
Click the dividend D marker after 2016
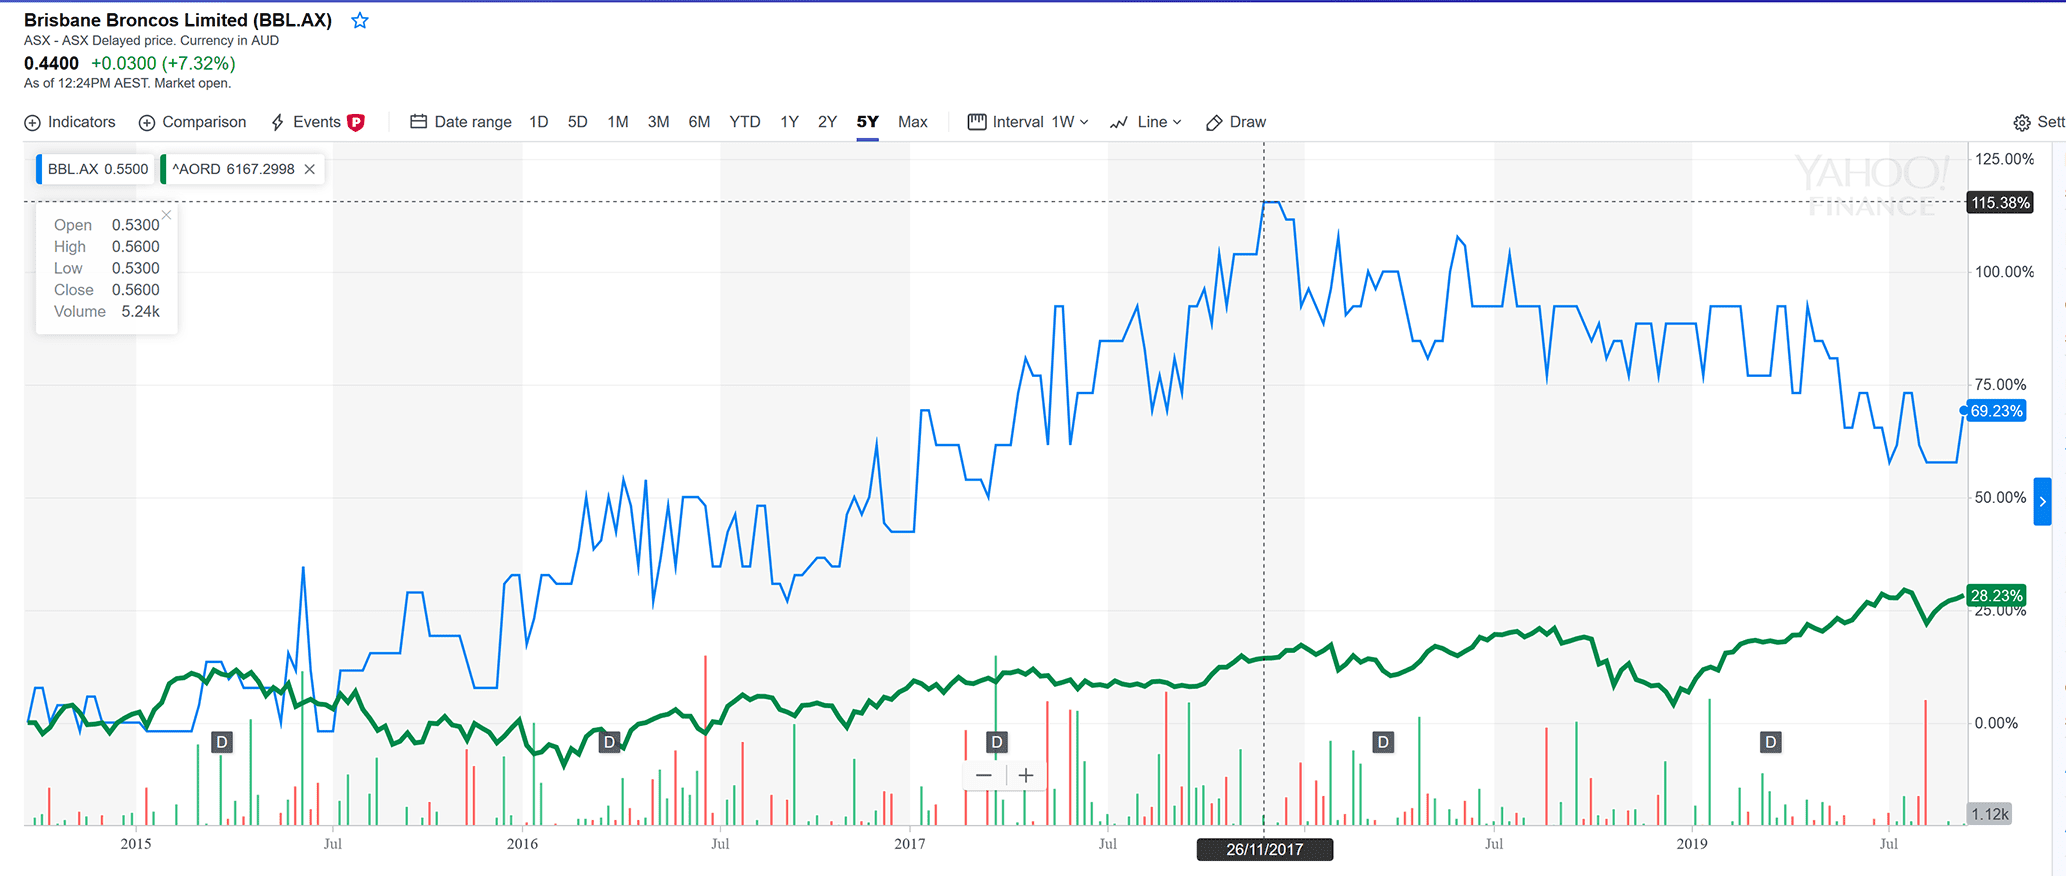click(x=609, y=742)
